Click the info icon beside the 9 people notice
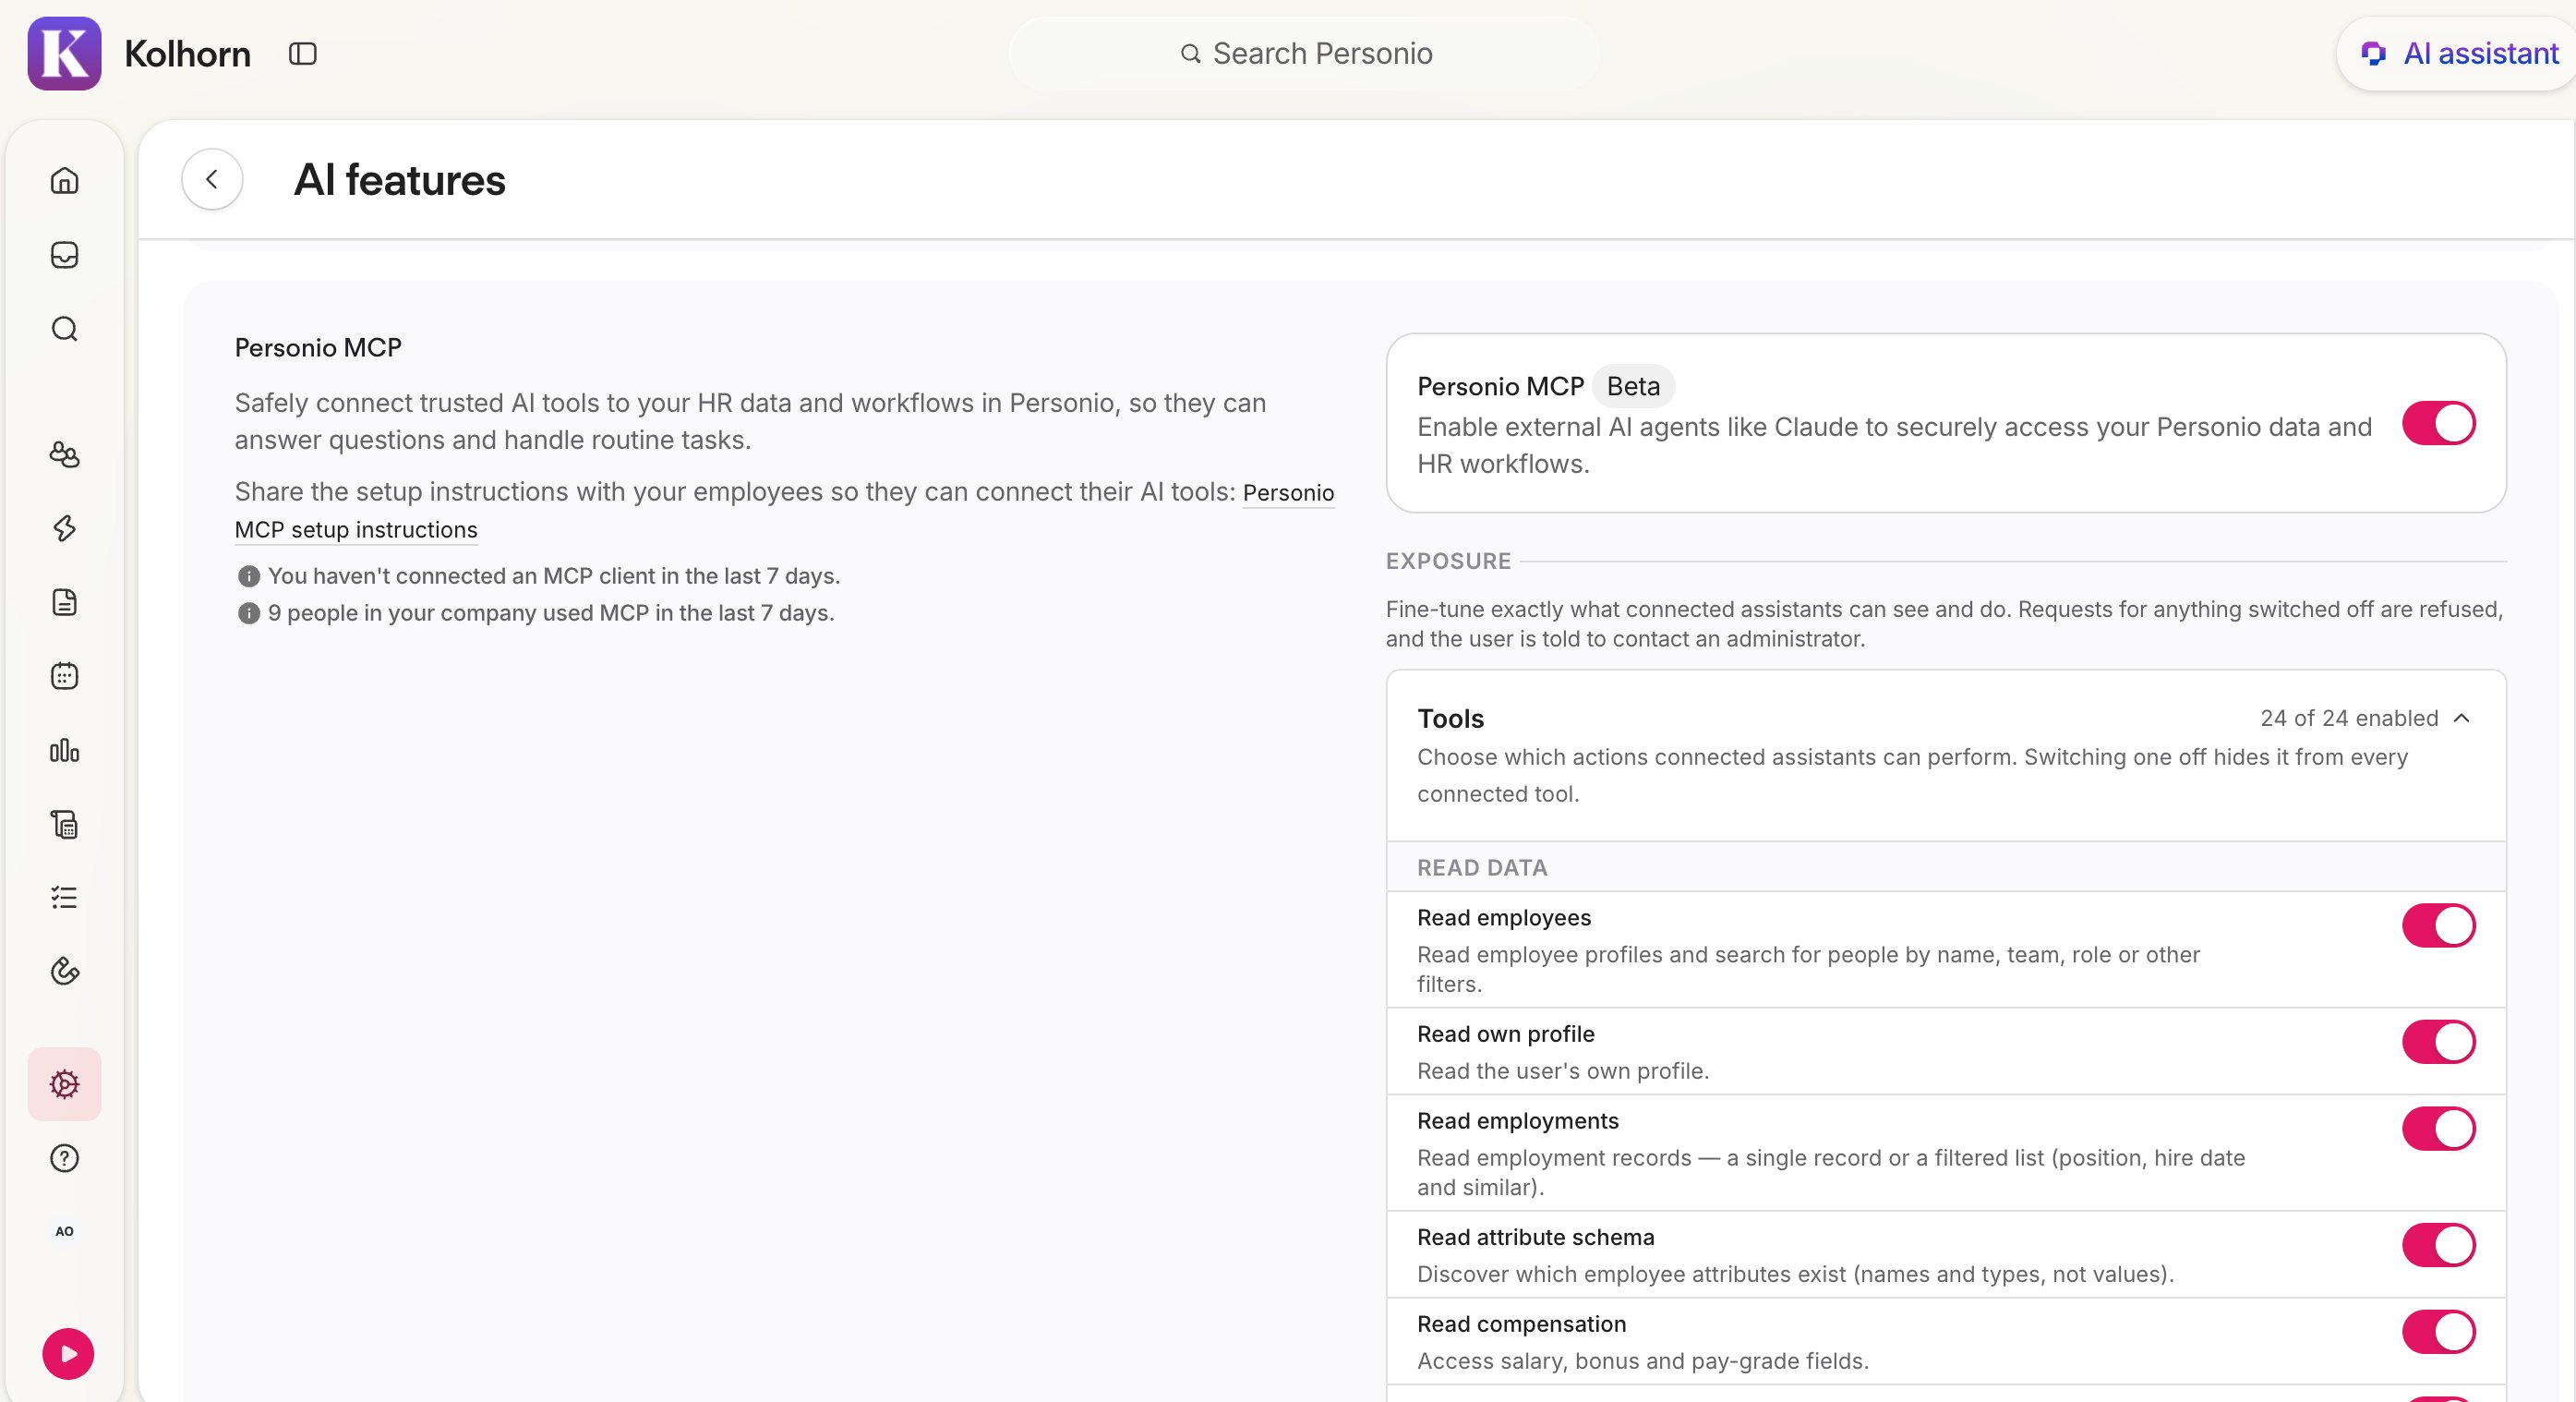Screen dimensions: 2576x1402 pyautogui.click(x=249, y=613)
